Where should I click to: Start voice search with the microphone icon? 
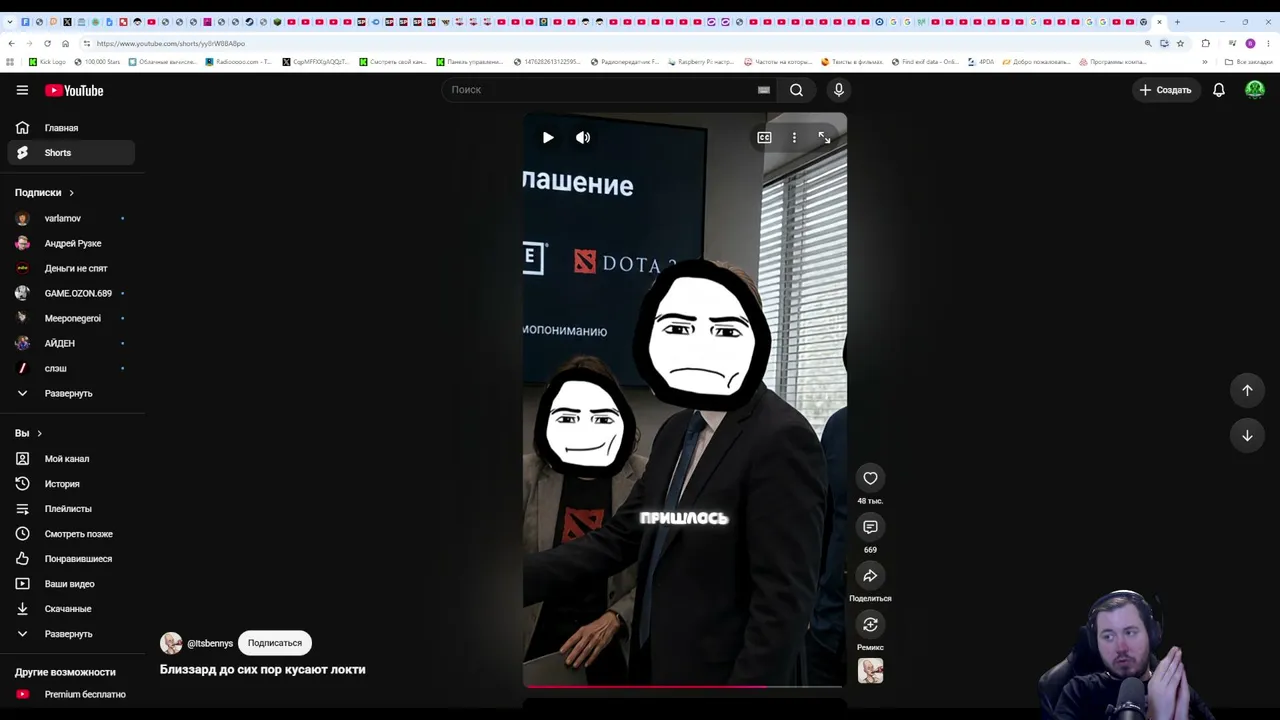pos(839,90)
